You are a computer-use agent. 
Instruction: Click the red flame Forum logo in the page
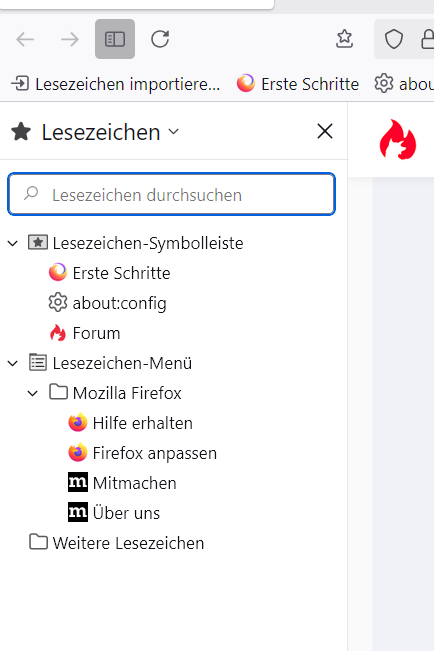pyautogui.click(x=397, y=140)
